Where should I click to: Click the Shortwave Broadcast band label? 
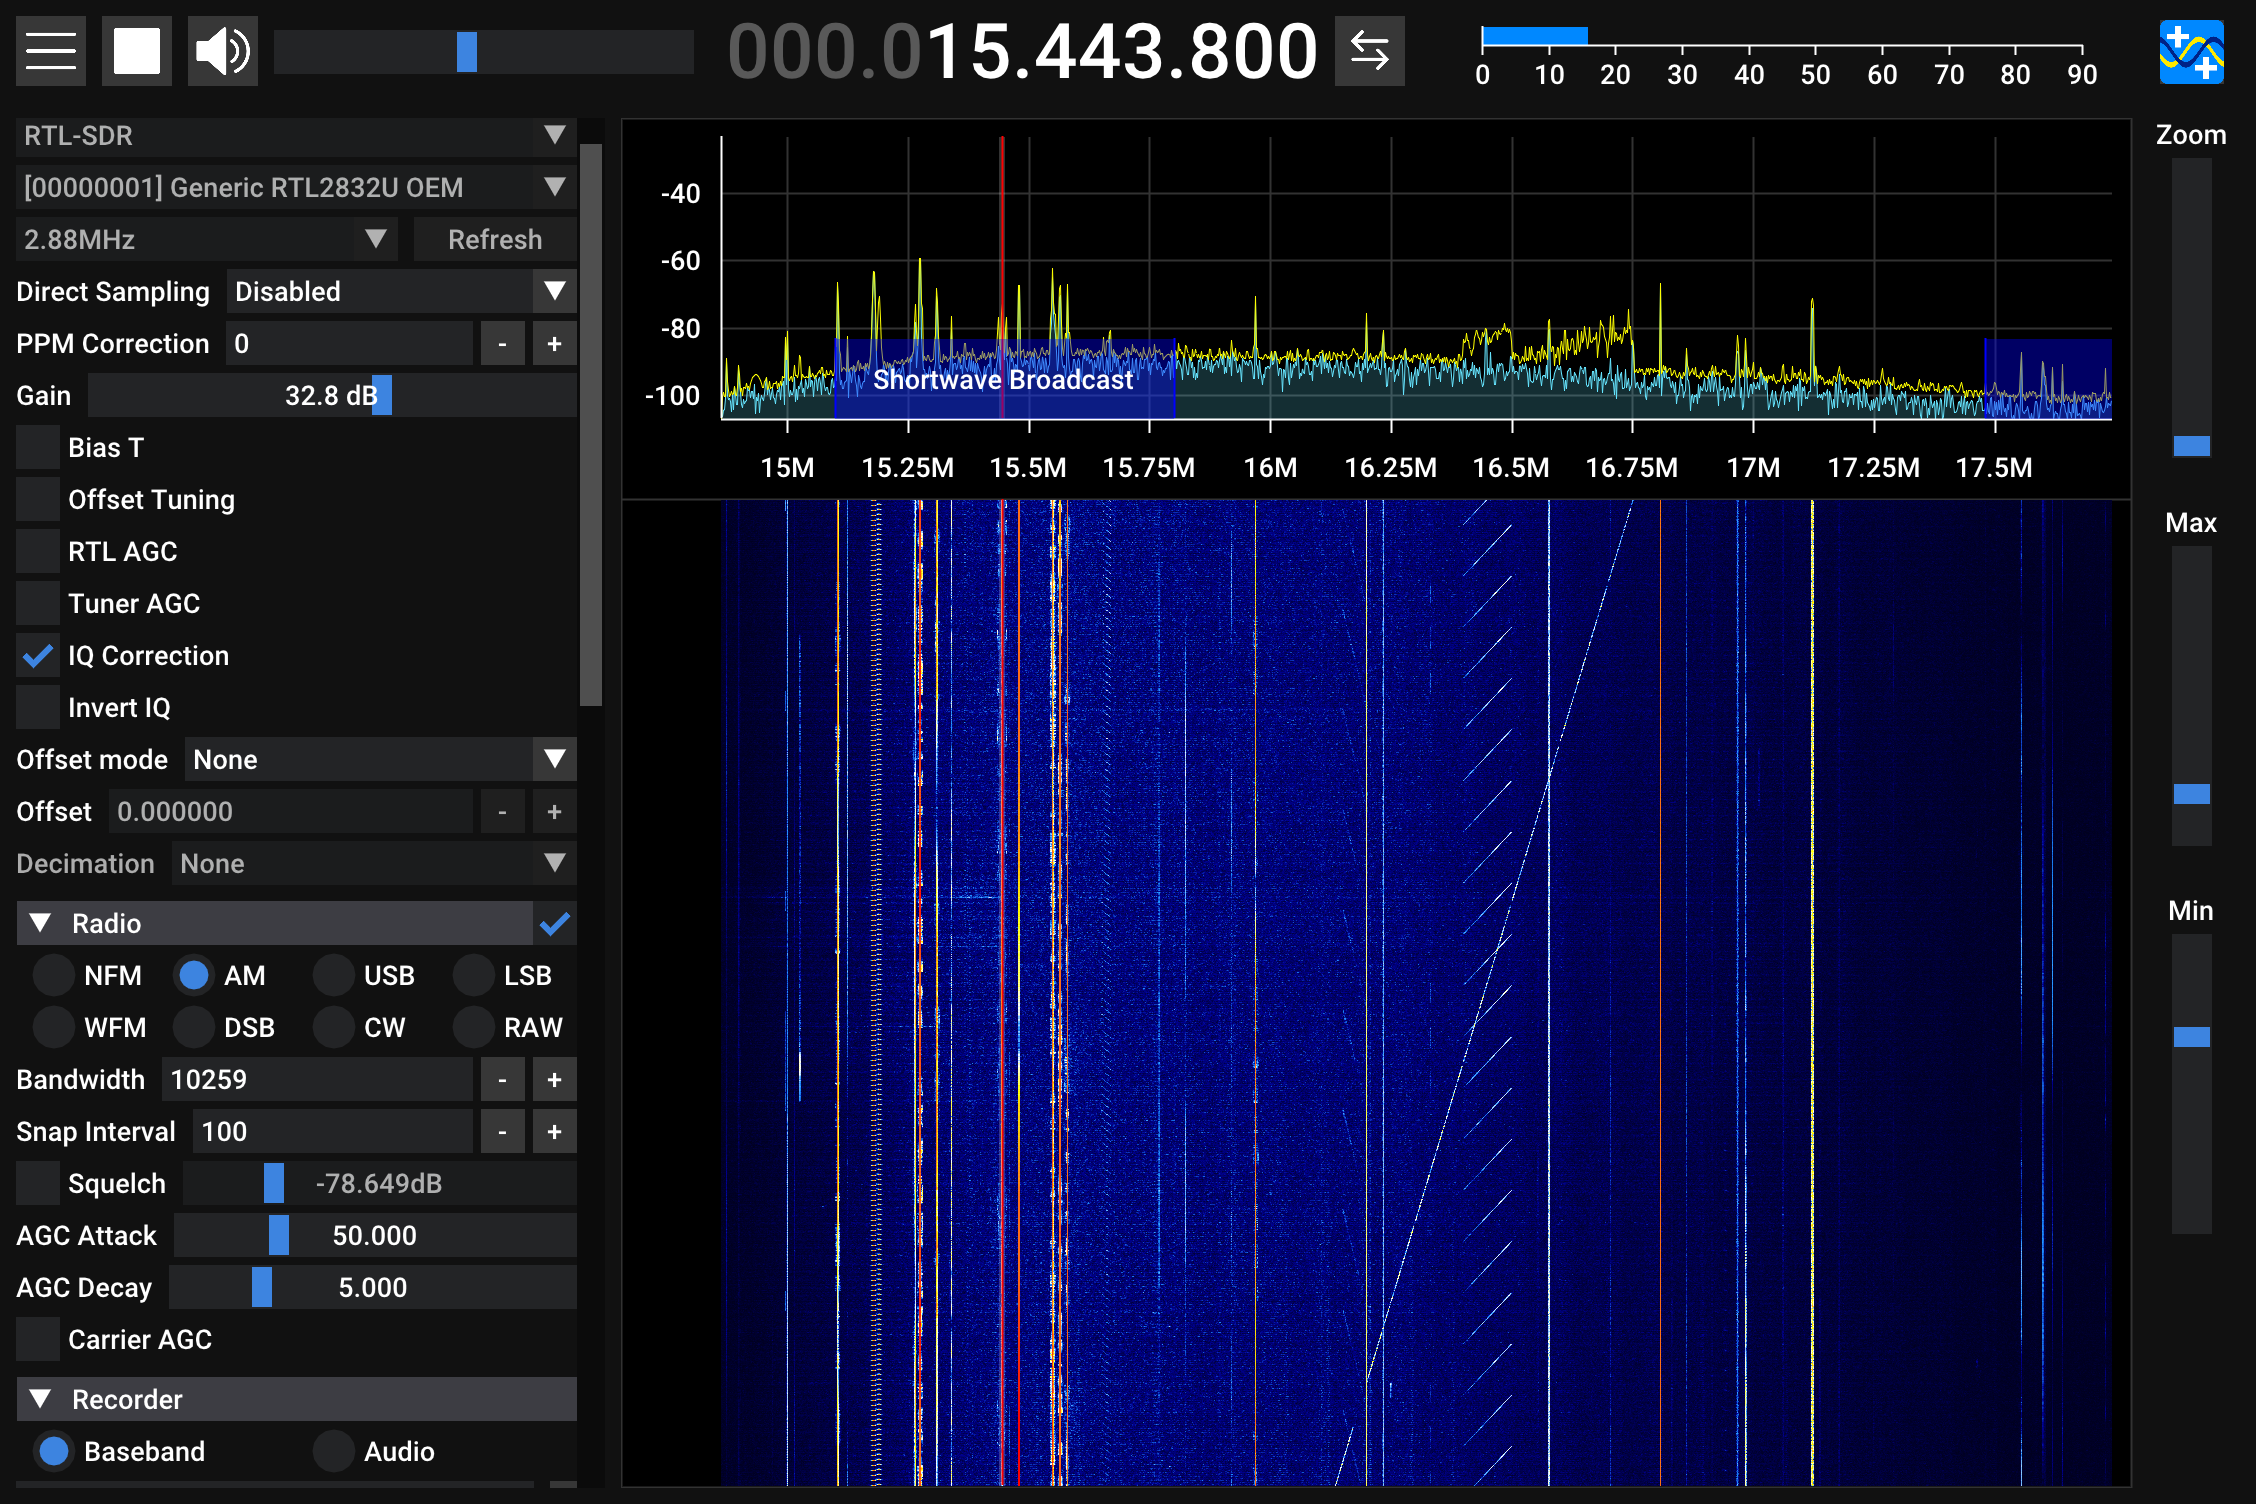tap(1003, 380)
